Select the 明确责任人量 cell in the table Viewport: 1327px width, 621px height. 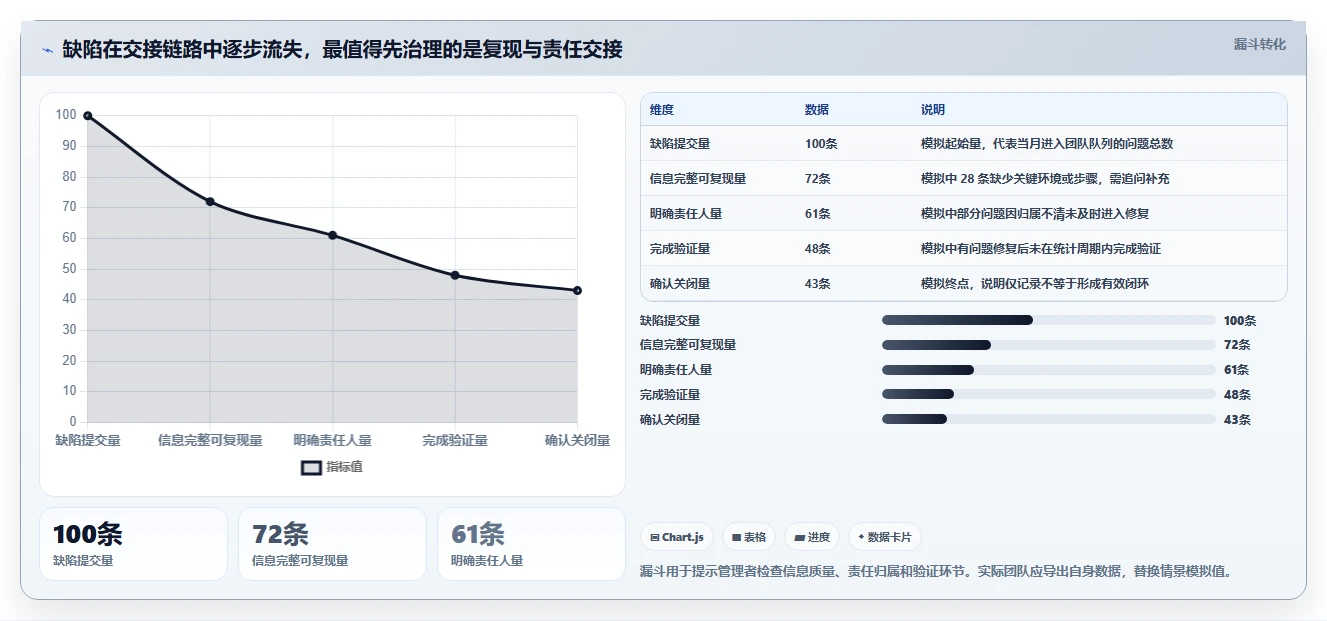[686, 214]
